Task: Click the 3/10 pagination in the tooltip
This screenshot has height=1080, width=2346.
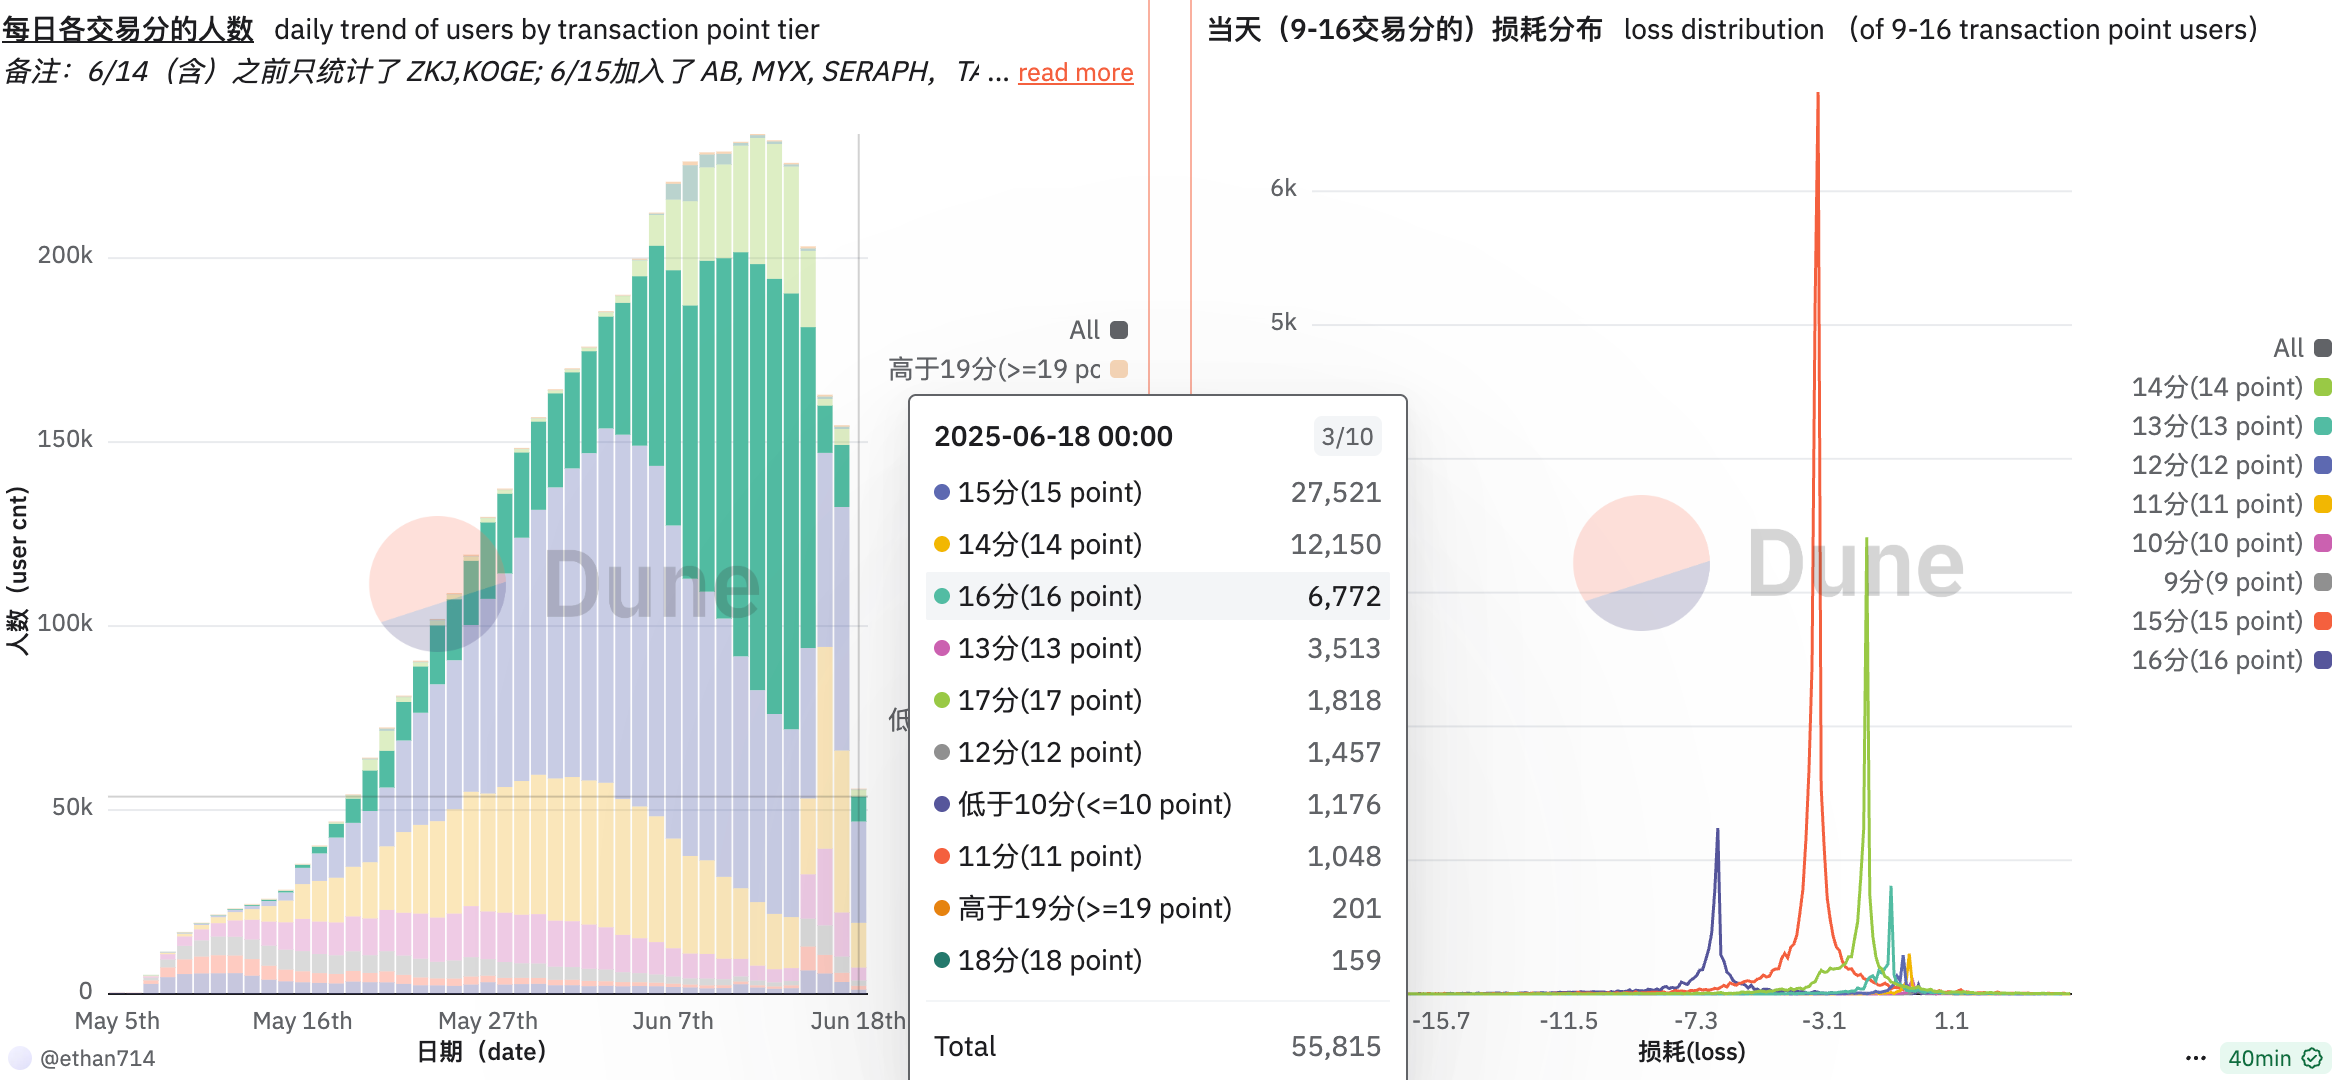Action: tap(1347, 435)
